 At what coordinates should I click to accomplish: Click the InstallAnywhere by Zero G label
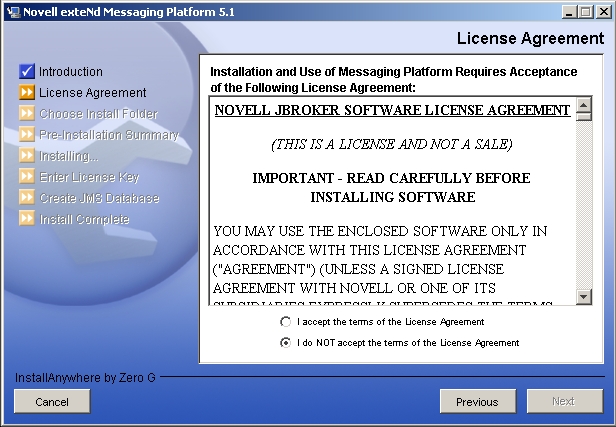(85, 378)
